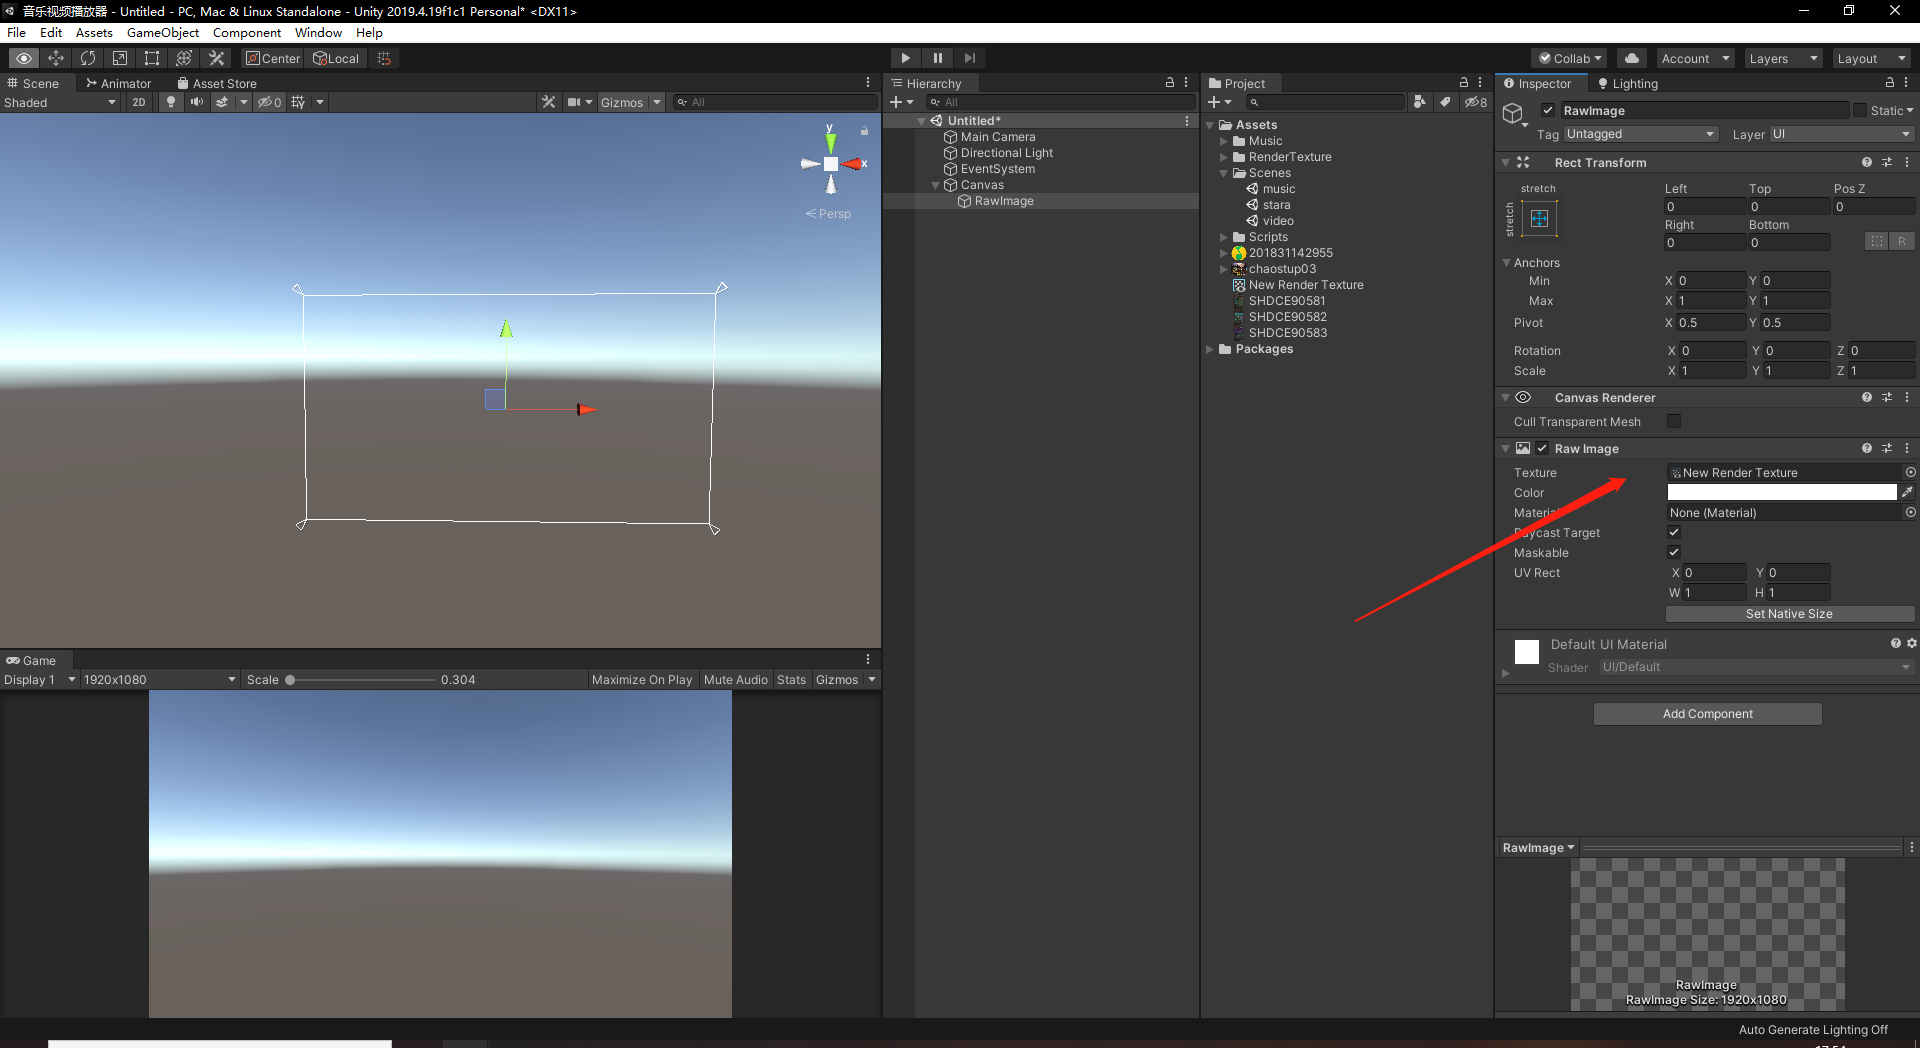Enable Cull Transparent Mesh in Canvas Renderer
Screen dimensions: 1920x1048
point(1674,421)
